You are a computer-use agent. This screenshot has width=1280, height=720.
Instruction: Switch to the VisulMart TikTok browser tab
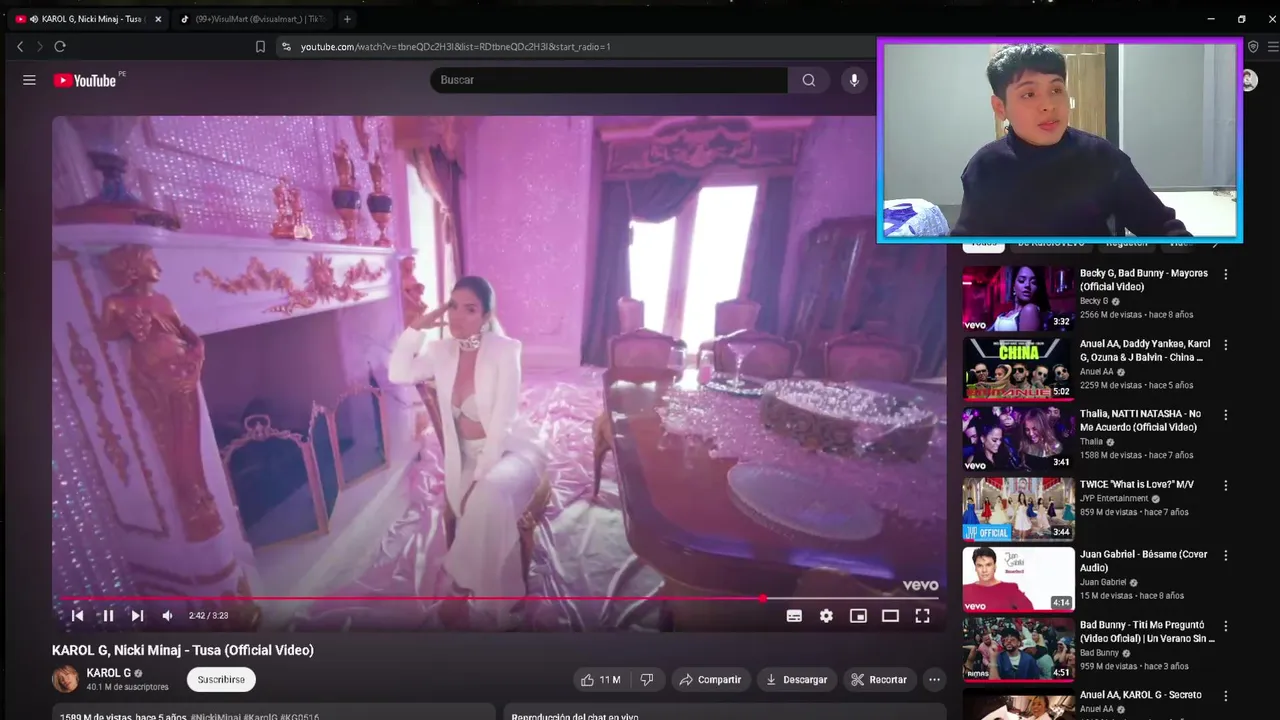(253, 19)
